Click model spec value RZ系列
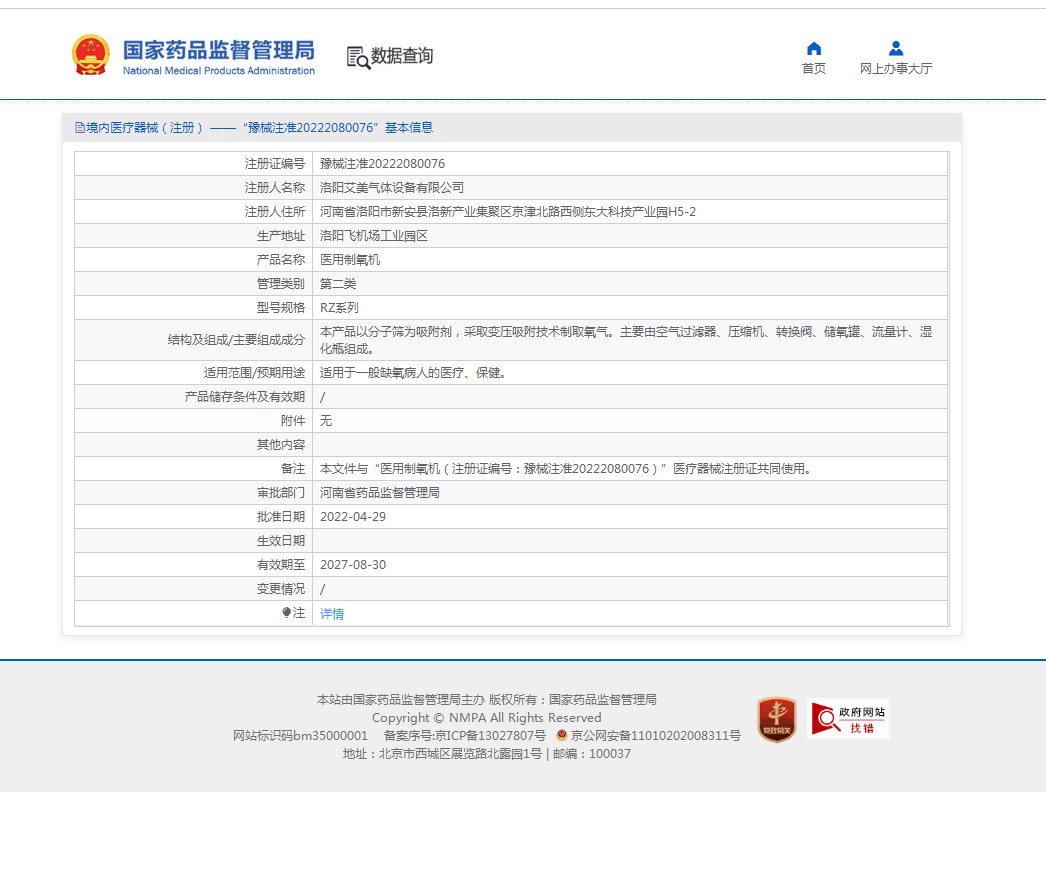1046x880 pixels. [x=340, y=308]
